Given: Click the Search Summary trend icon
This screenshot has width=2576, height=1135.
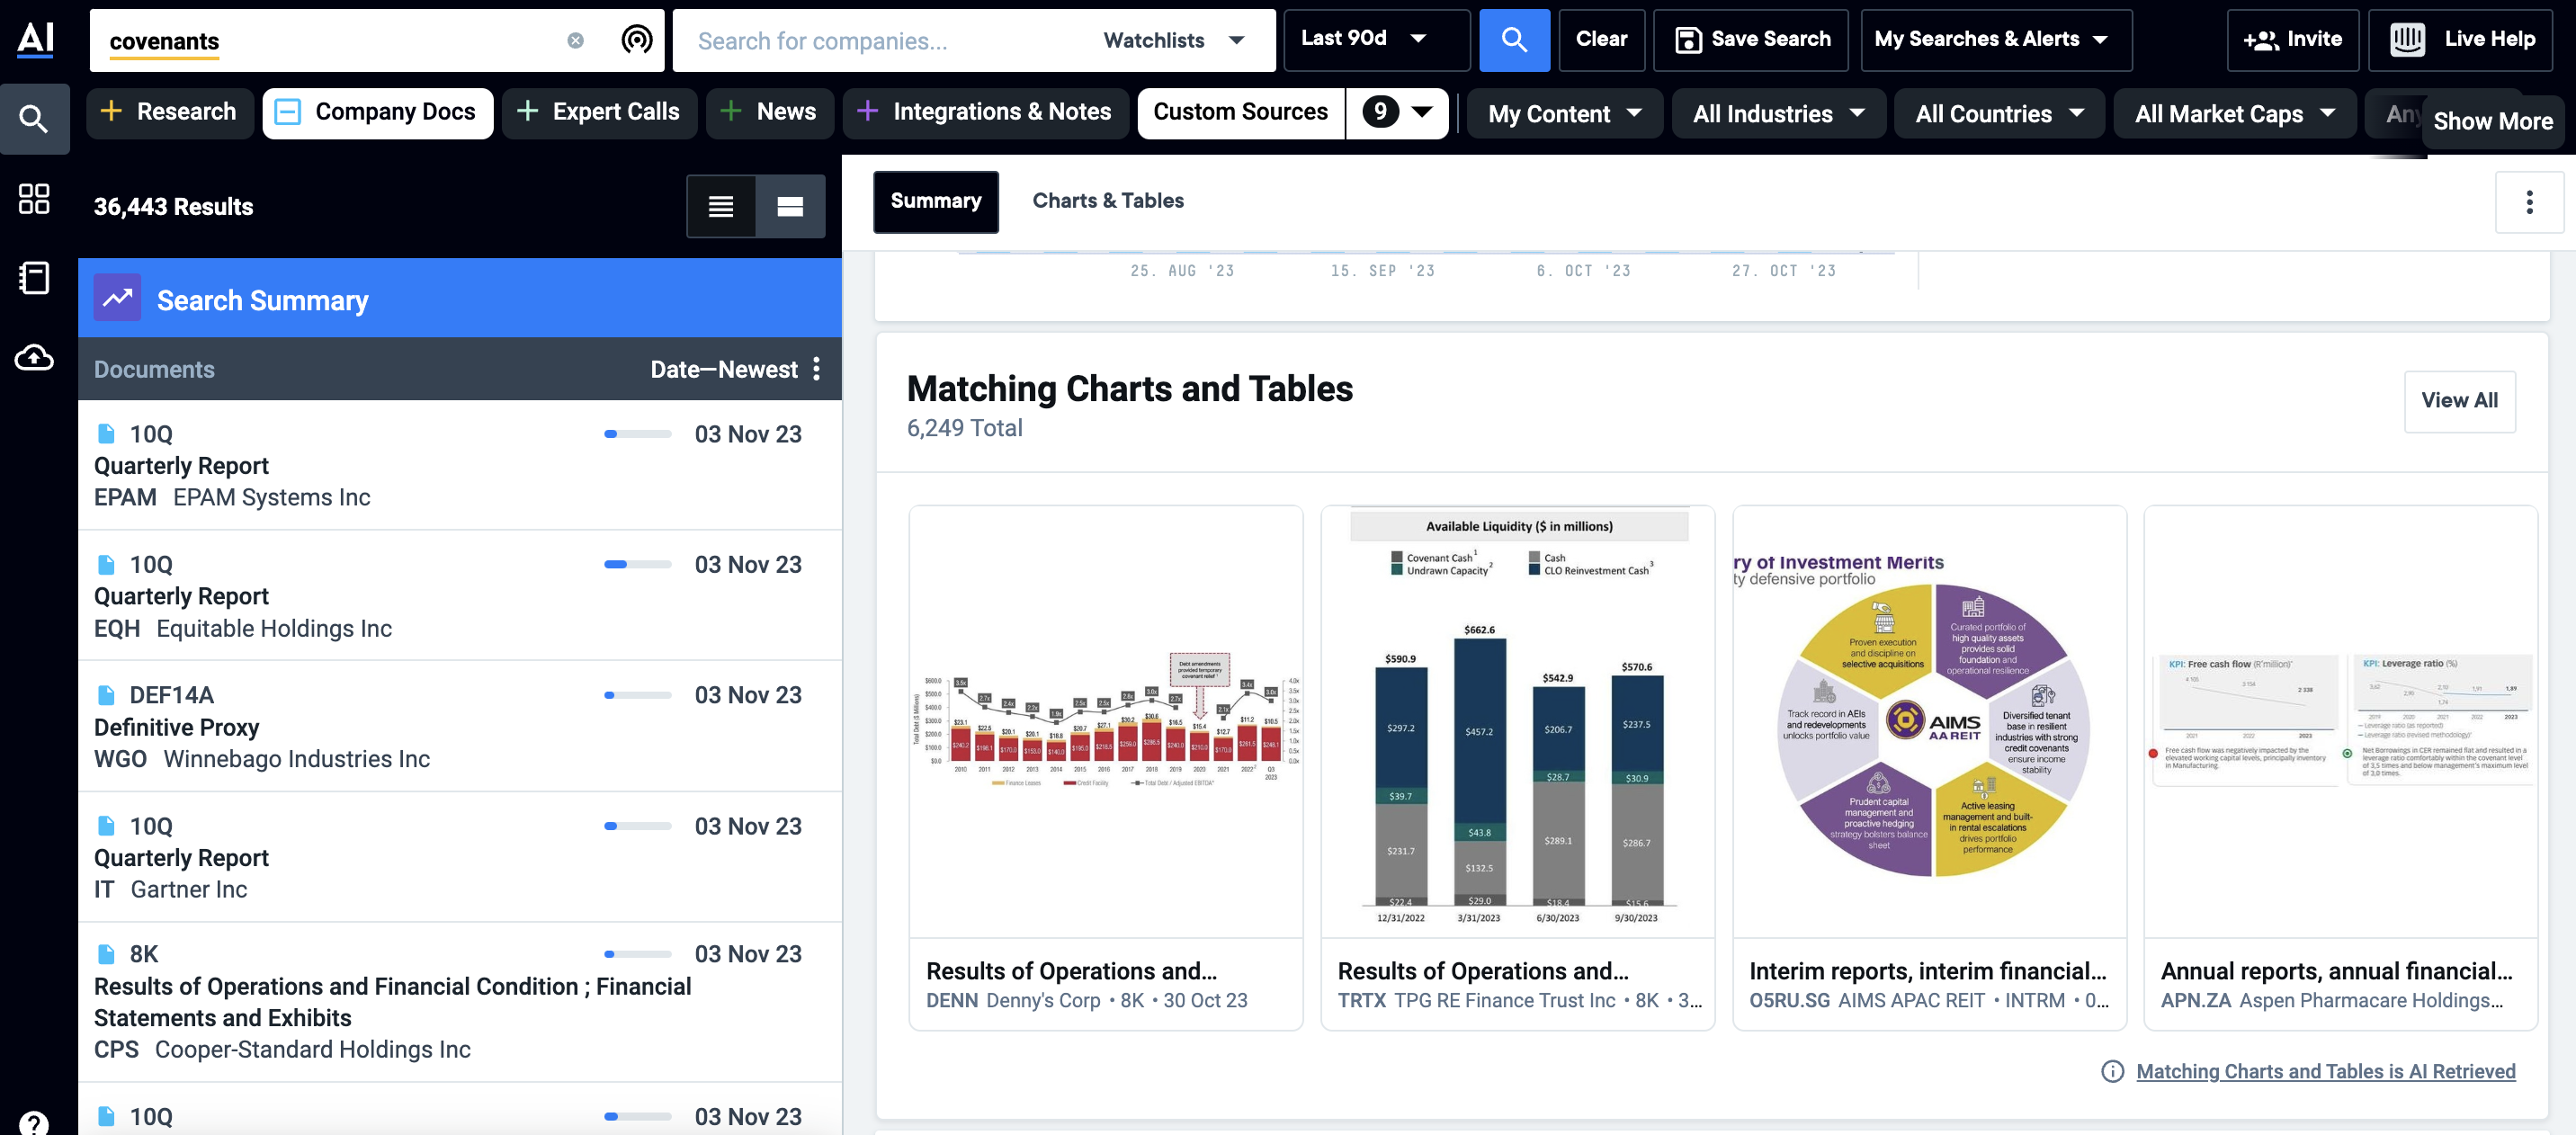Looking at the screenshot, I should [x=117, y=298].
